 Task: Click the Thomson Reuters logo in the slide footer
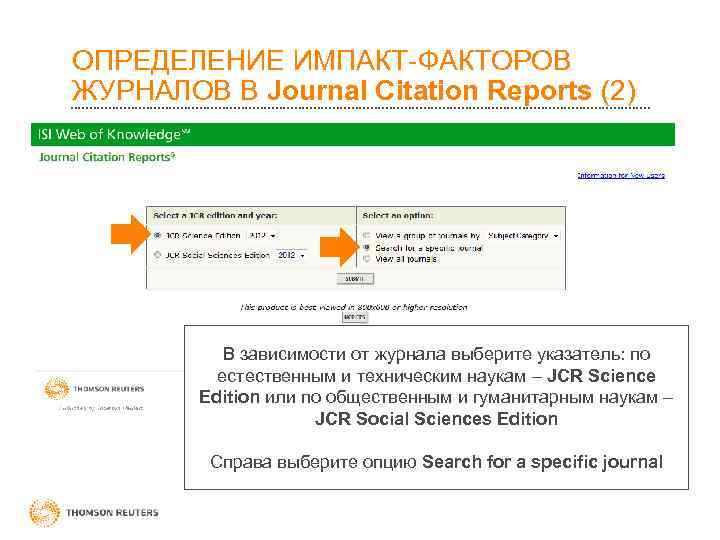tap(94, 512)
